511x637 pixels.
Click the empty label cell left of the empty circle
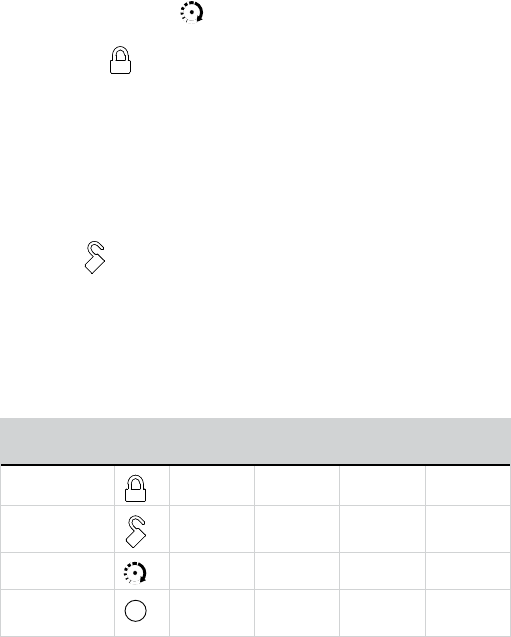click(x=57, y=613)
